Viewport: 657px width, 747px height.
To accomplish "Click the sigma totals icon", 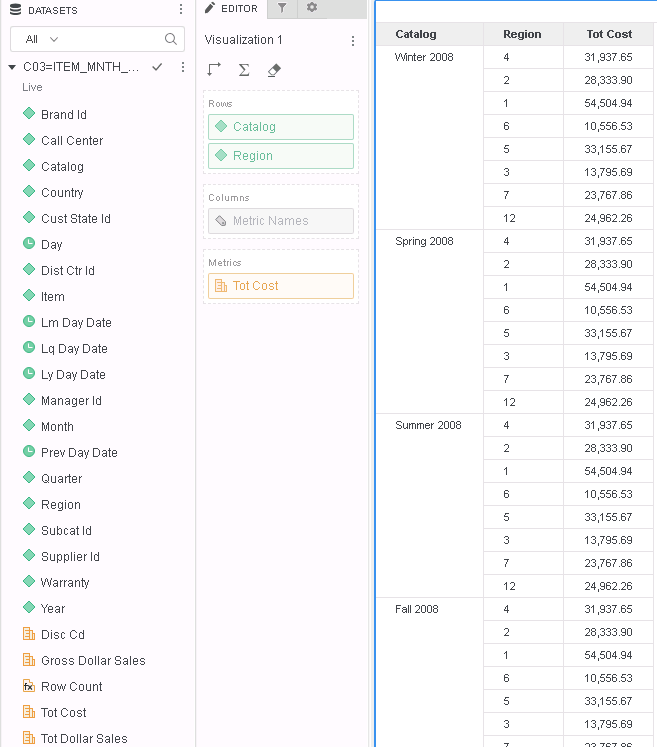I will [244, 70].
